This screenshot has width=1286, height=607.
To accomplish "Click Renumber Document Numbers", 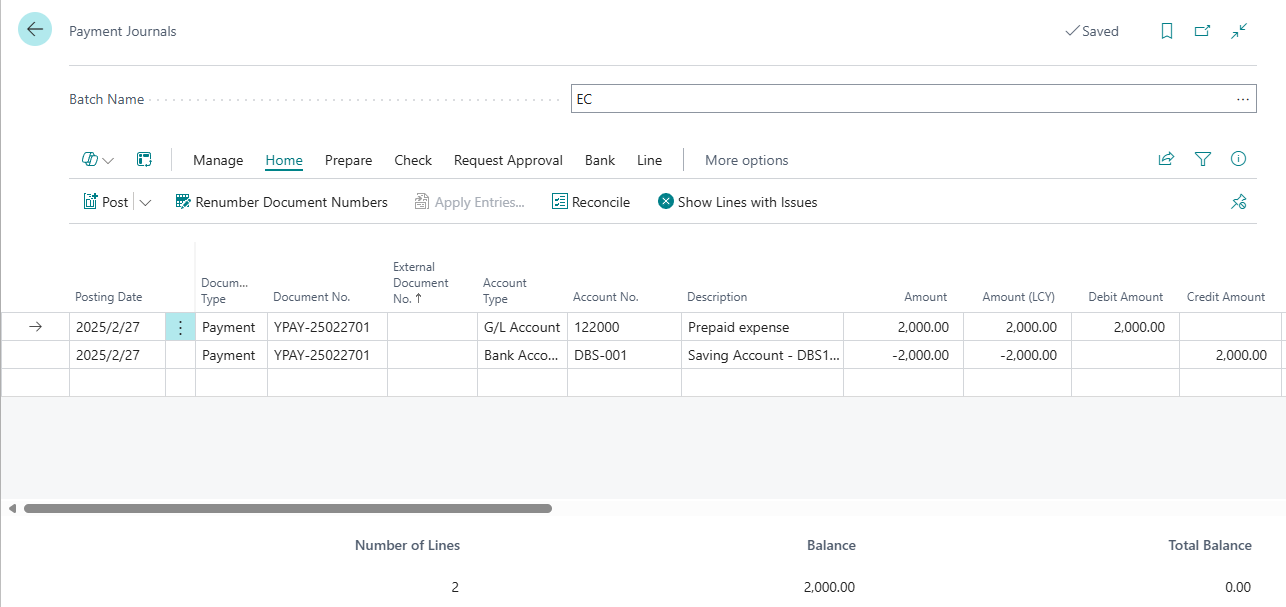I will pyautogui.click(x=281, y=202).
